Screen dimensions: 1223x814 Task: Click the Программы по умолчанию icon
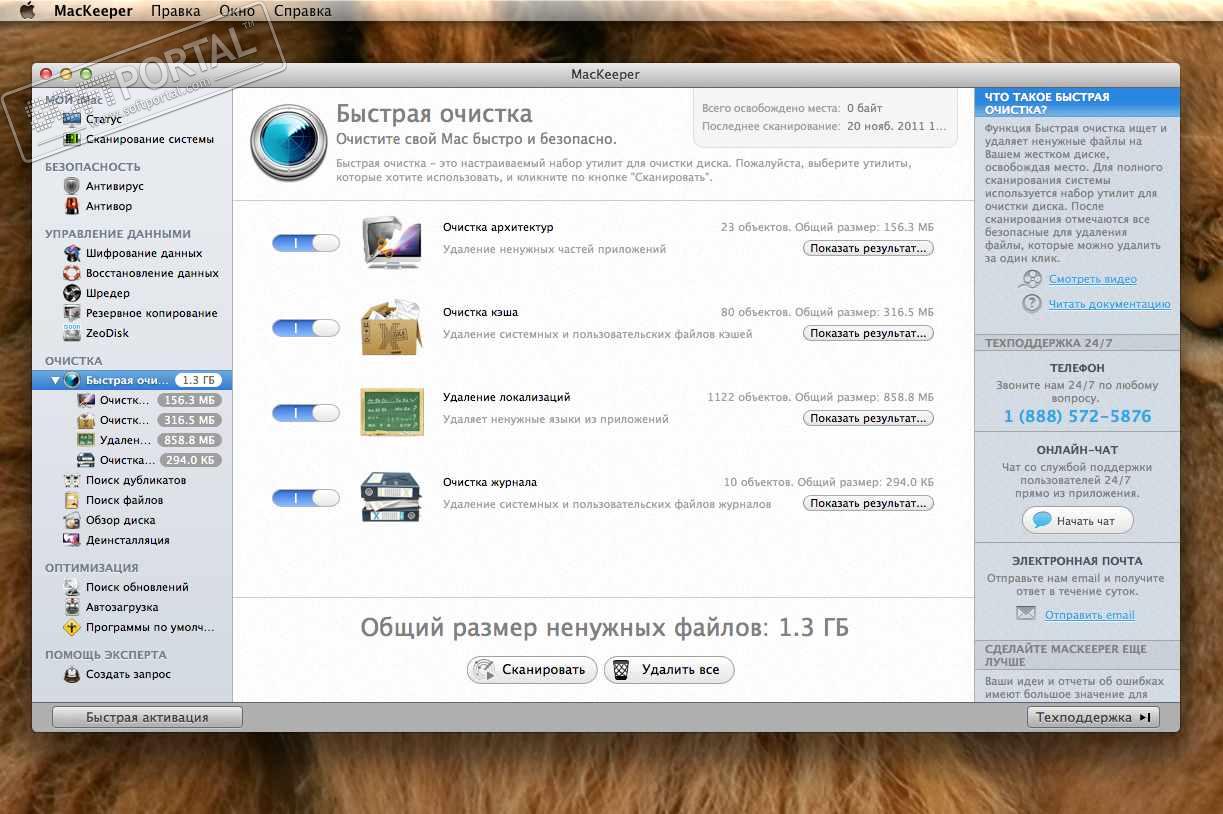(71, 627)
